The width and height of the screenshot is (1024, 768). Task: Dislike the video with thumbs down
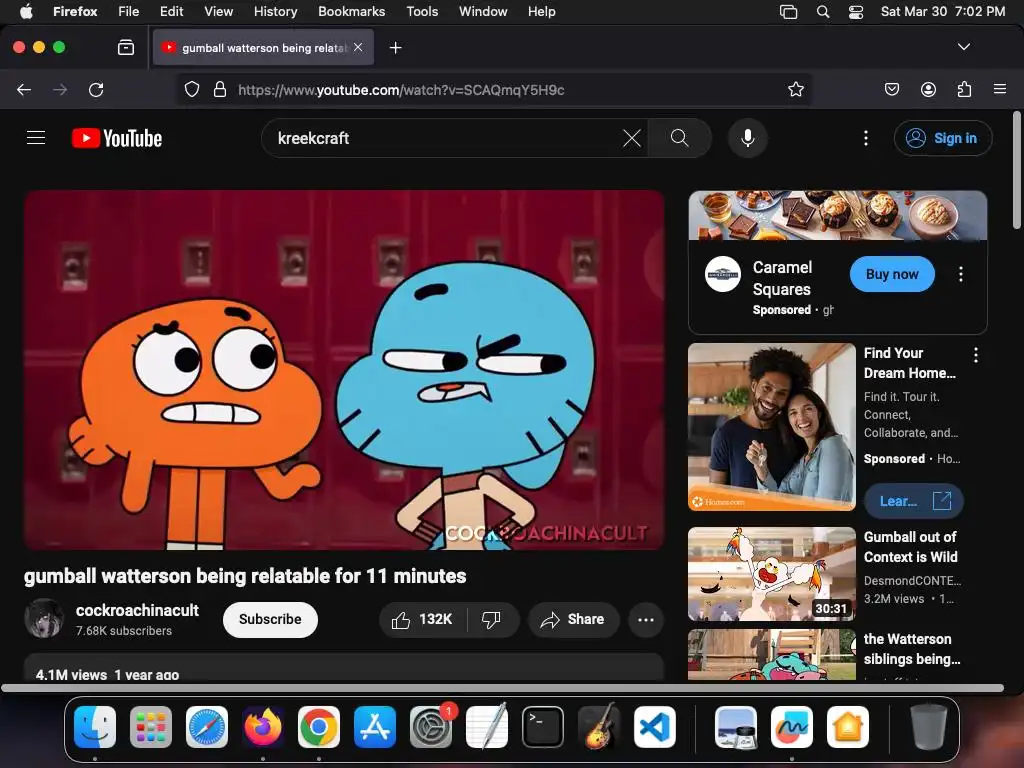[x=492, y=620]
